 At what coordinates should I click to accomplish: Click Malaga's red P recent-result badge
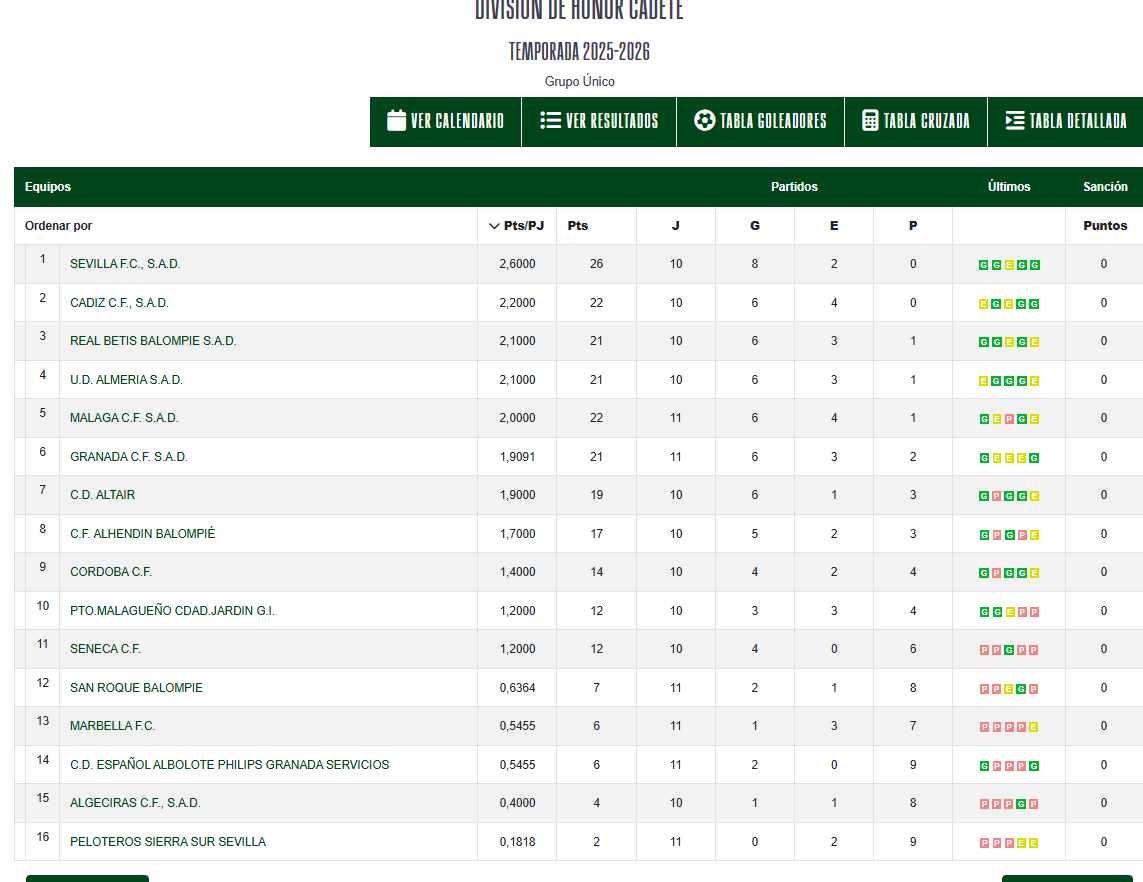[1009, 419]
